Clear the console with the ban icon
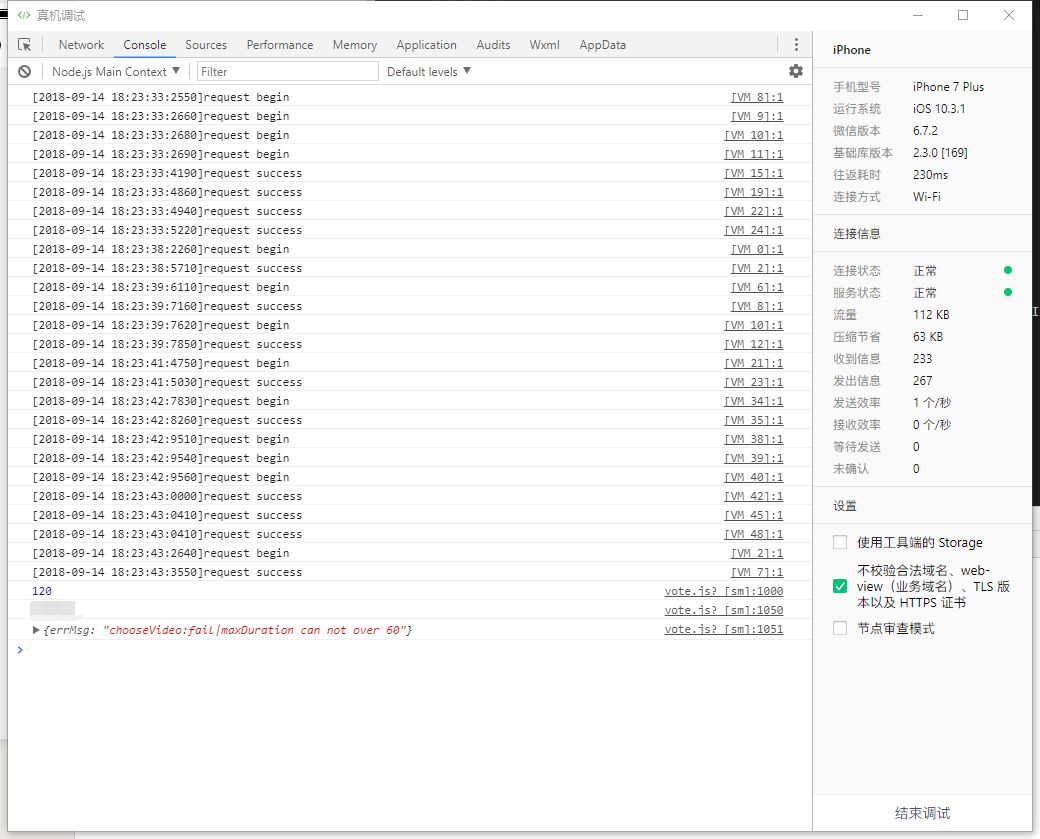1040x839 pixels. [x=25, y=72]
